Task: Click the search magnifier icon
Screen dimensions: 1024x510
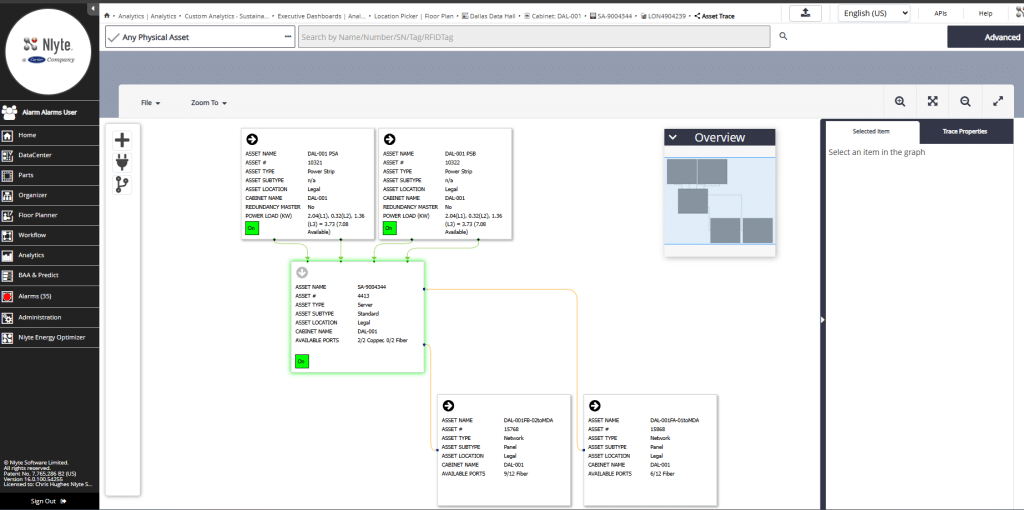Action: coord(783,37)
